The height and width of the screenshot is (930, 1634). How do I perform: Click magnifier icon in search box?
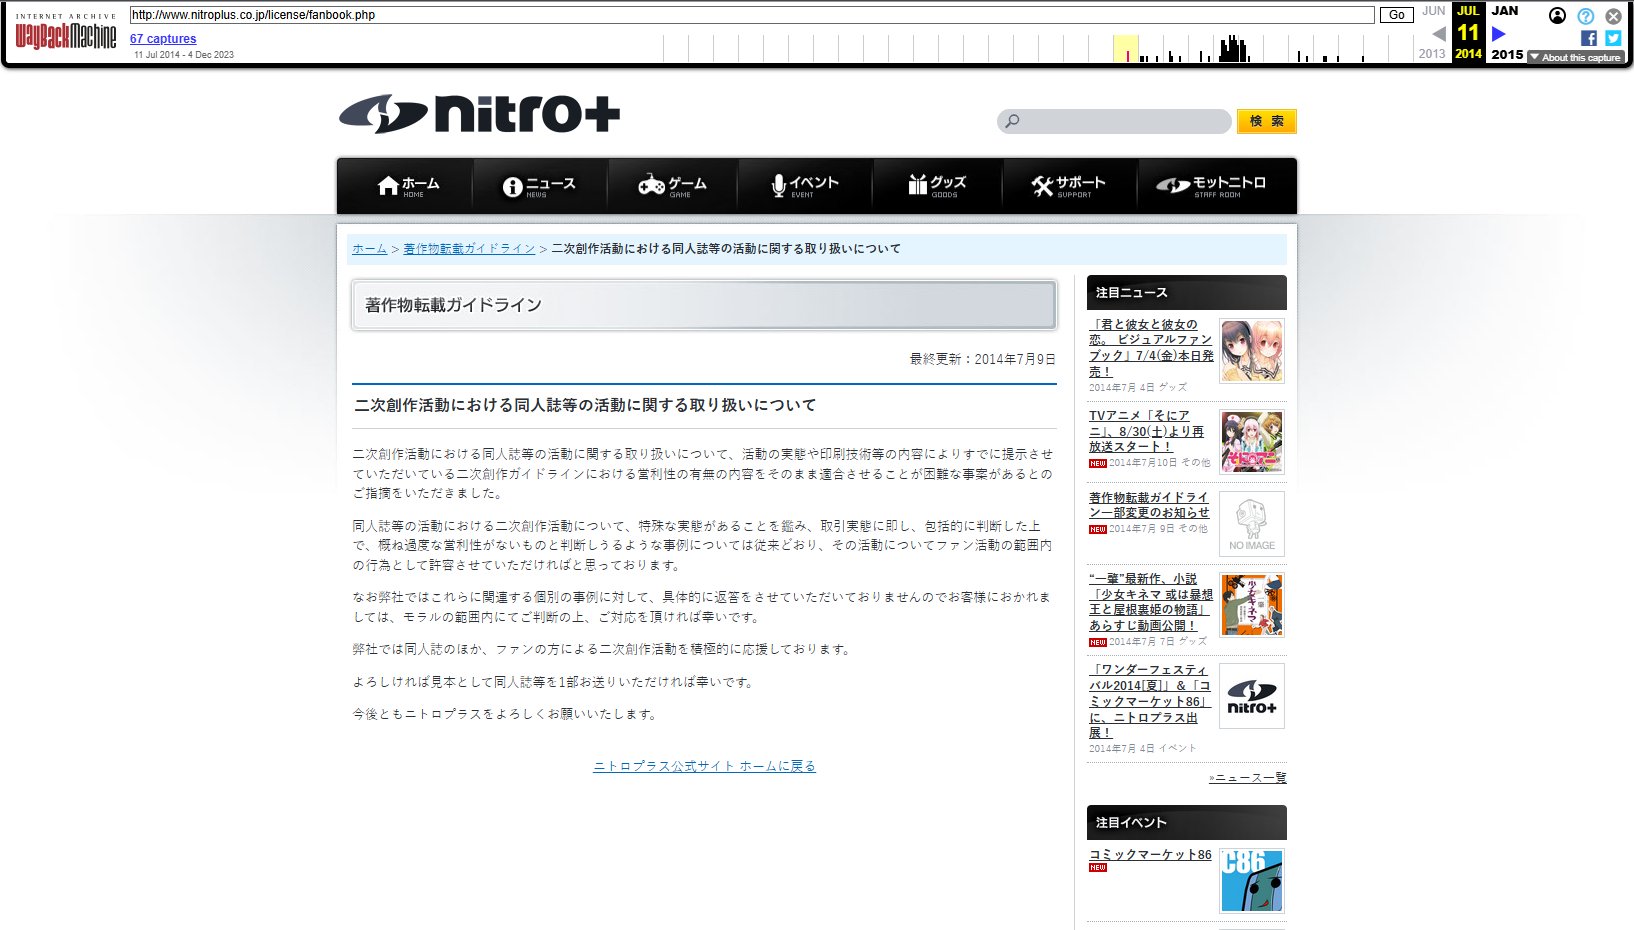click(1012, 121)
